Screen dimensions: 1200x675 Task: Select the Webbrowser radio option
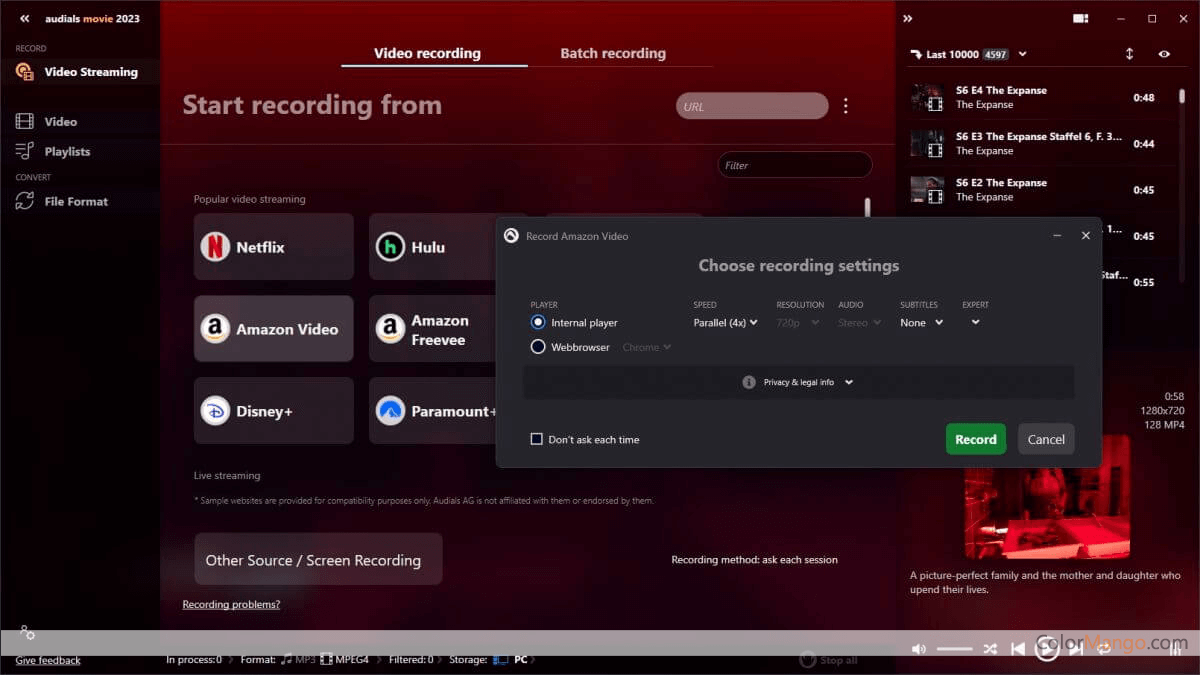pos(538,347)
